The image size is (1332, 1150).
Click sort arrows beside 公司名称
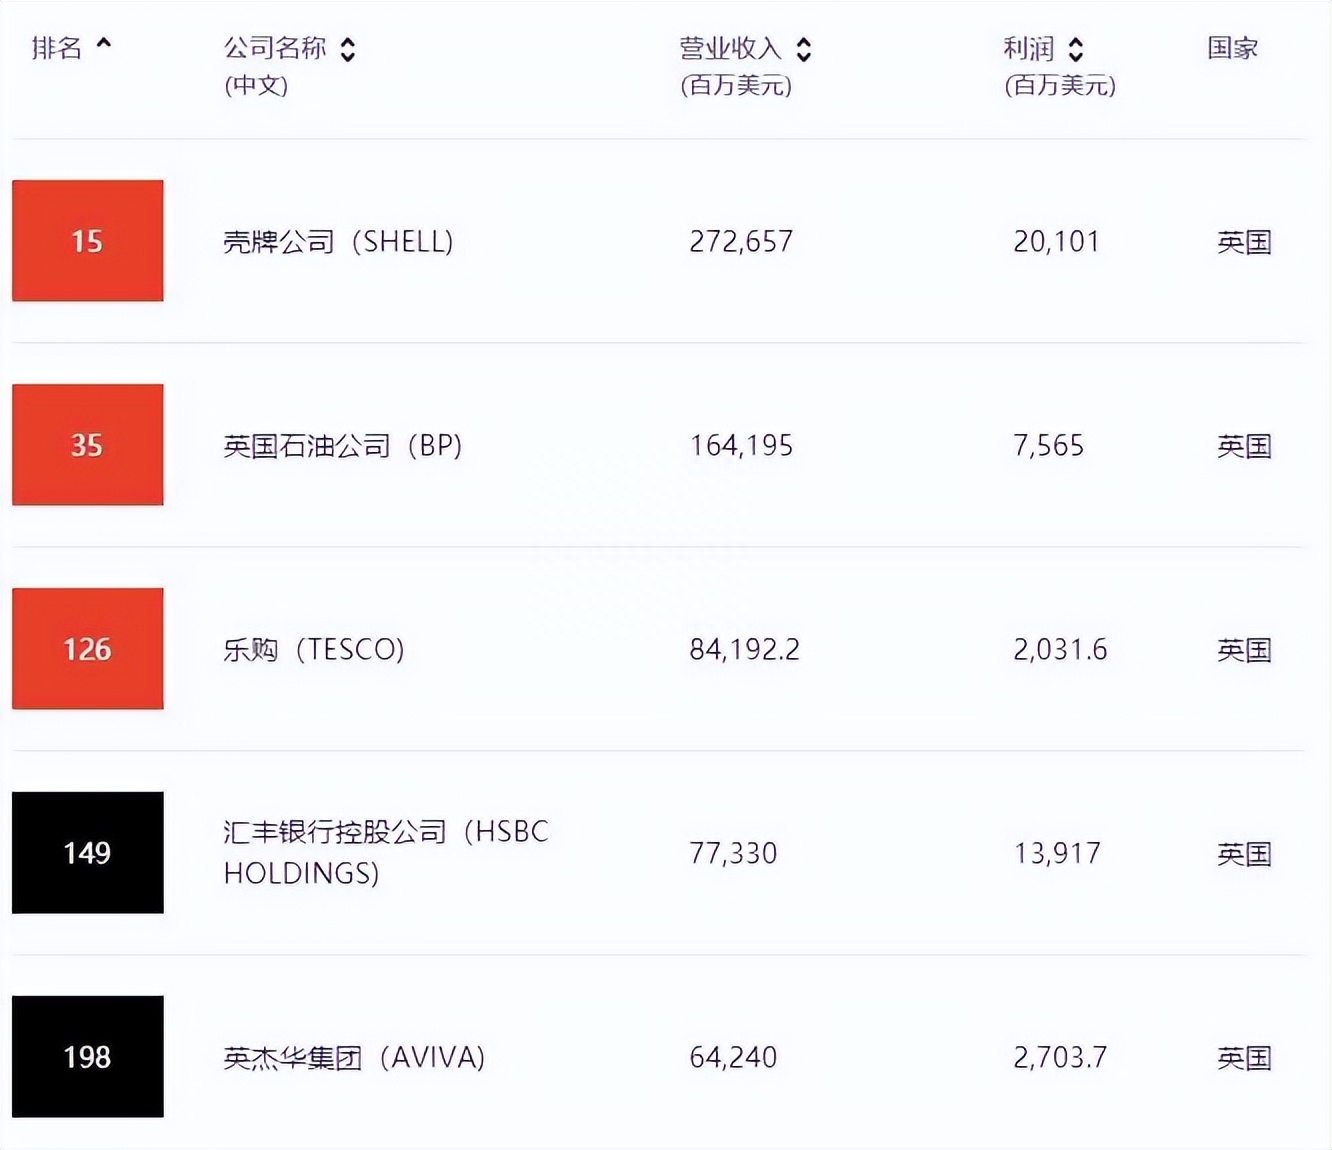(348, 49)
